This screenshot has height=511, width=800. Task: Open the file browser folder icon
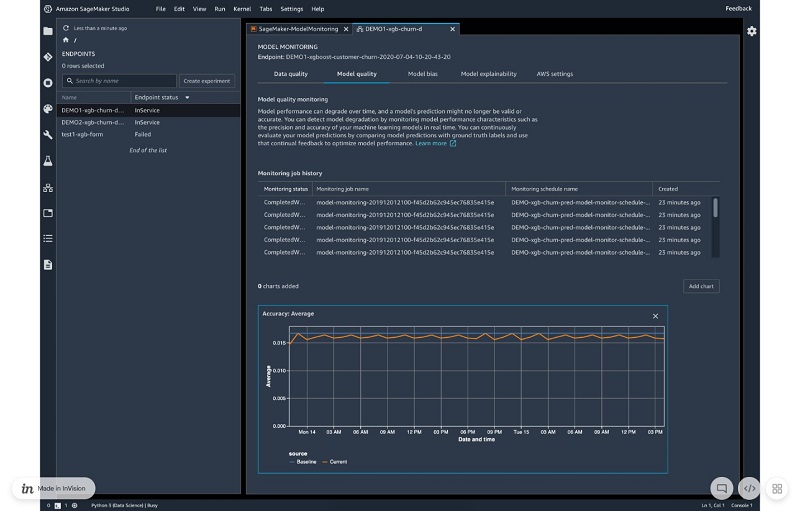tap(48, 31)
